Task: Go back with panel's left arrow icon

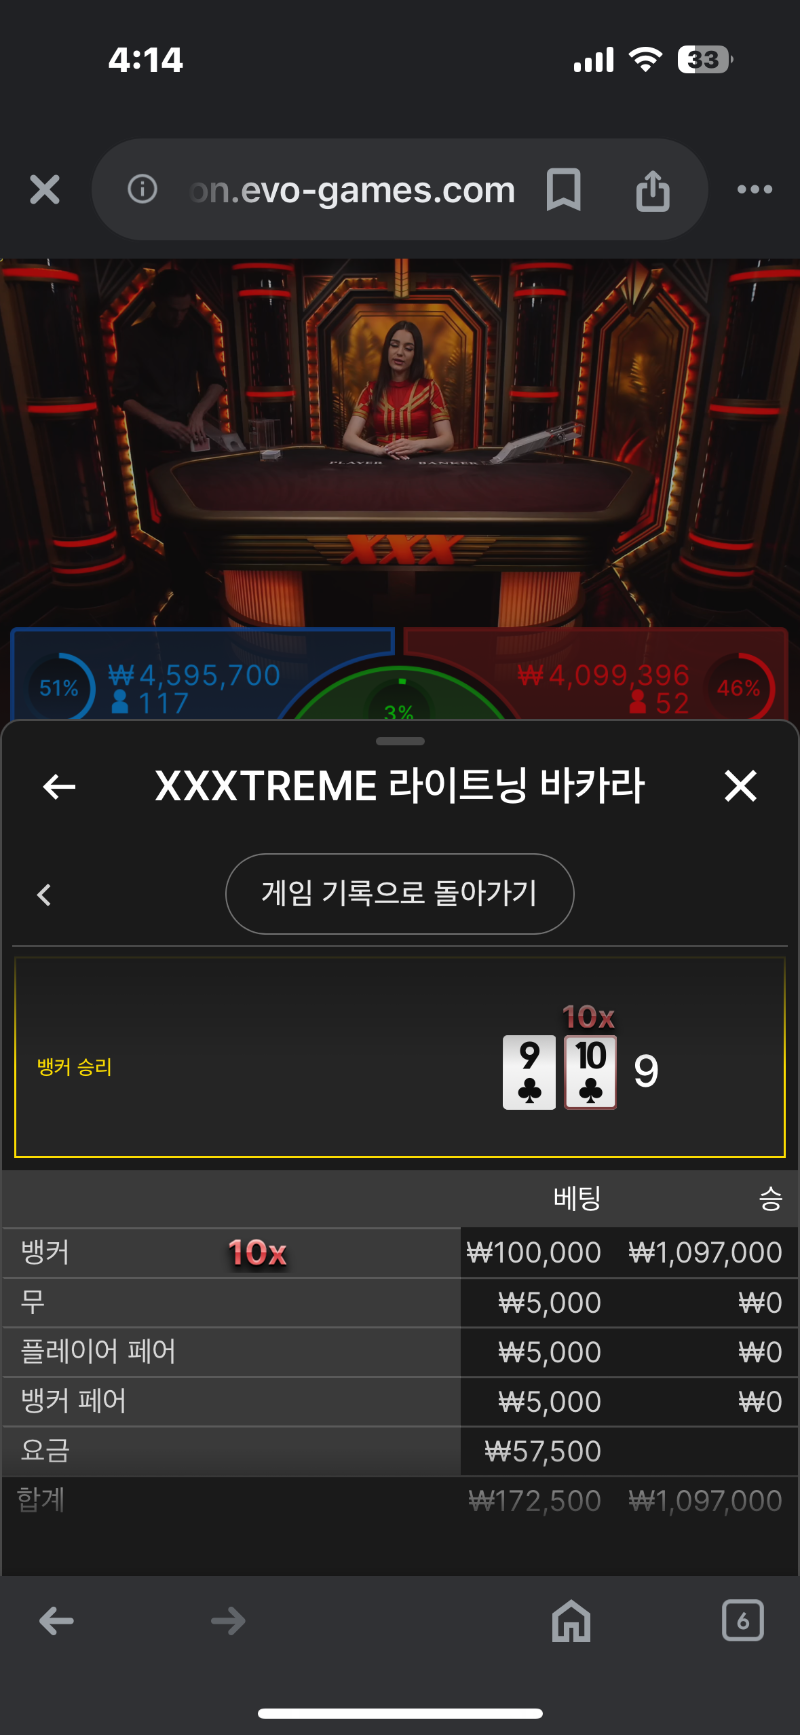Action: pos(59,787)
